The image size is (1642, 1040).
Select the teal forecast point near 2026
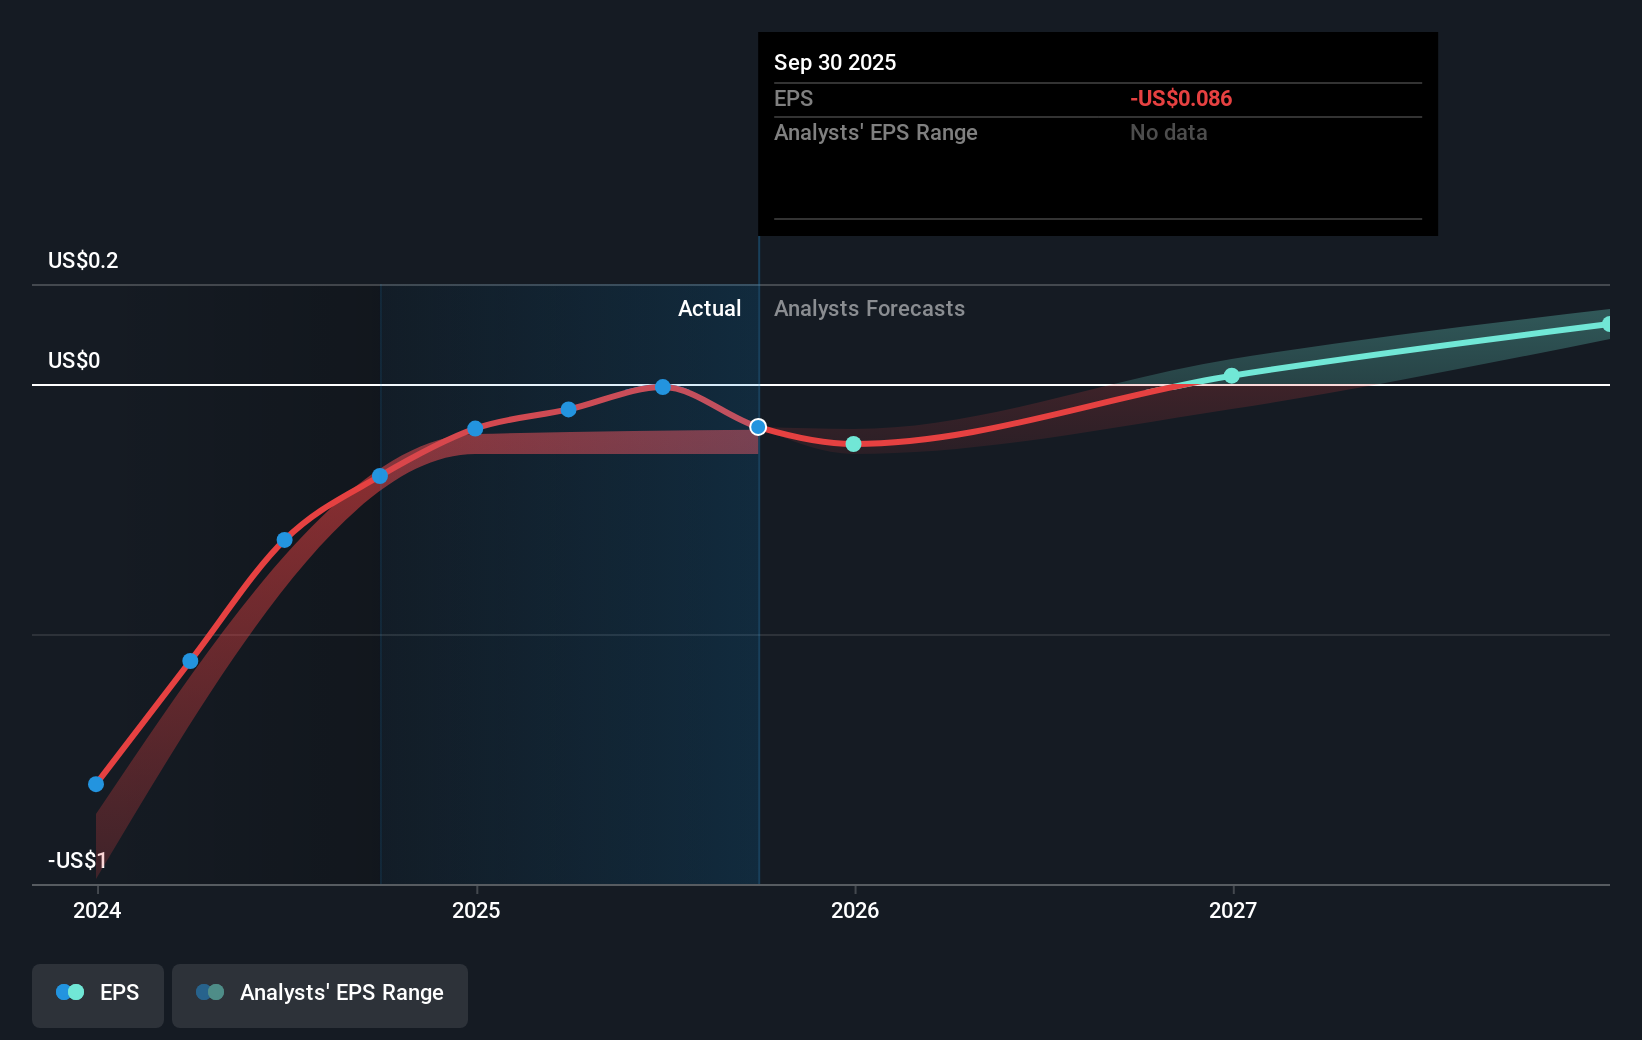853,443
